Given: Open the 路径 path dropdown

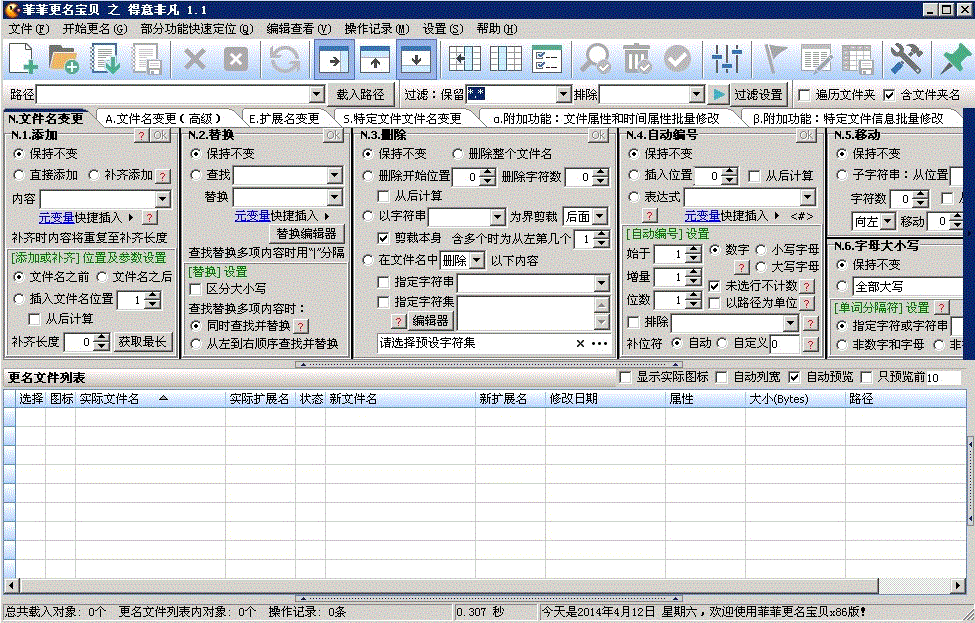Looking at the screenshot, I should [316, 95].
